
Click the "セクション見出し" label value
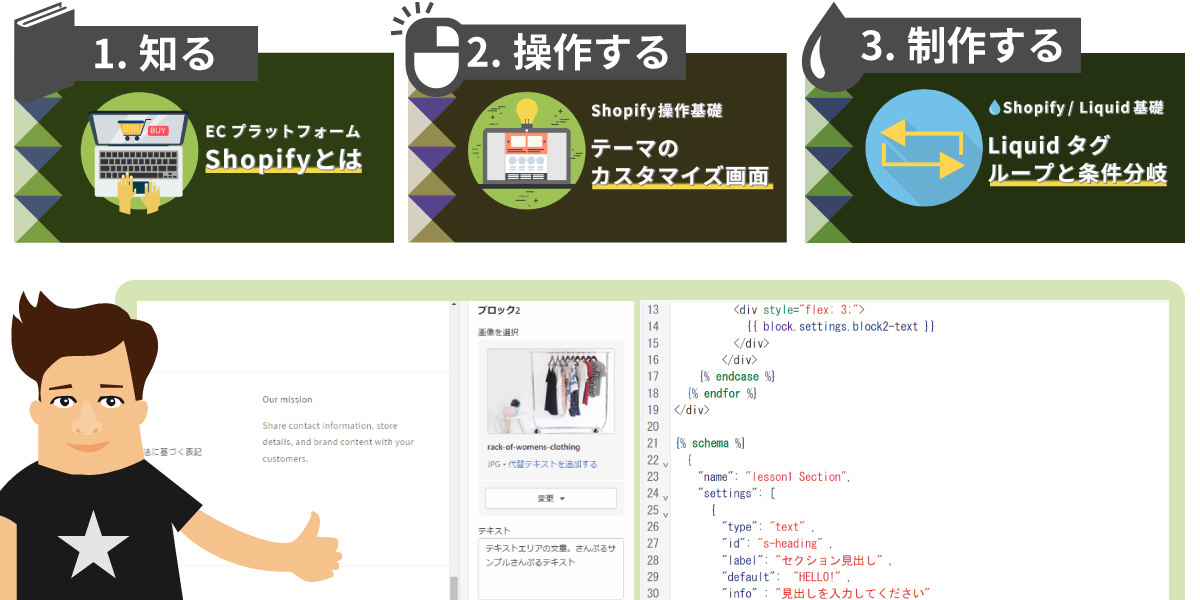[x=829, y=560]
